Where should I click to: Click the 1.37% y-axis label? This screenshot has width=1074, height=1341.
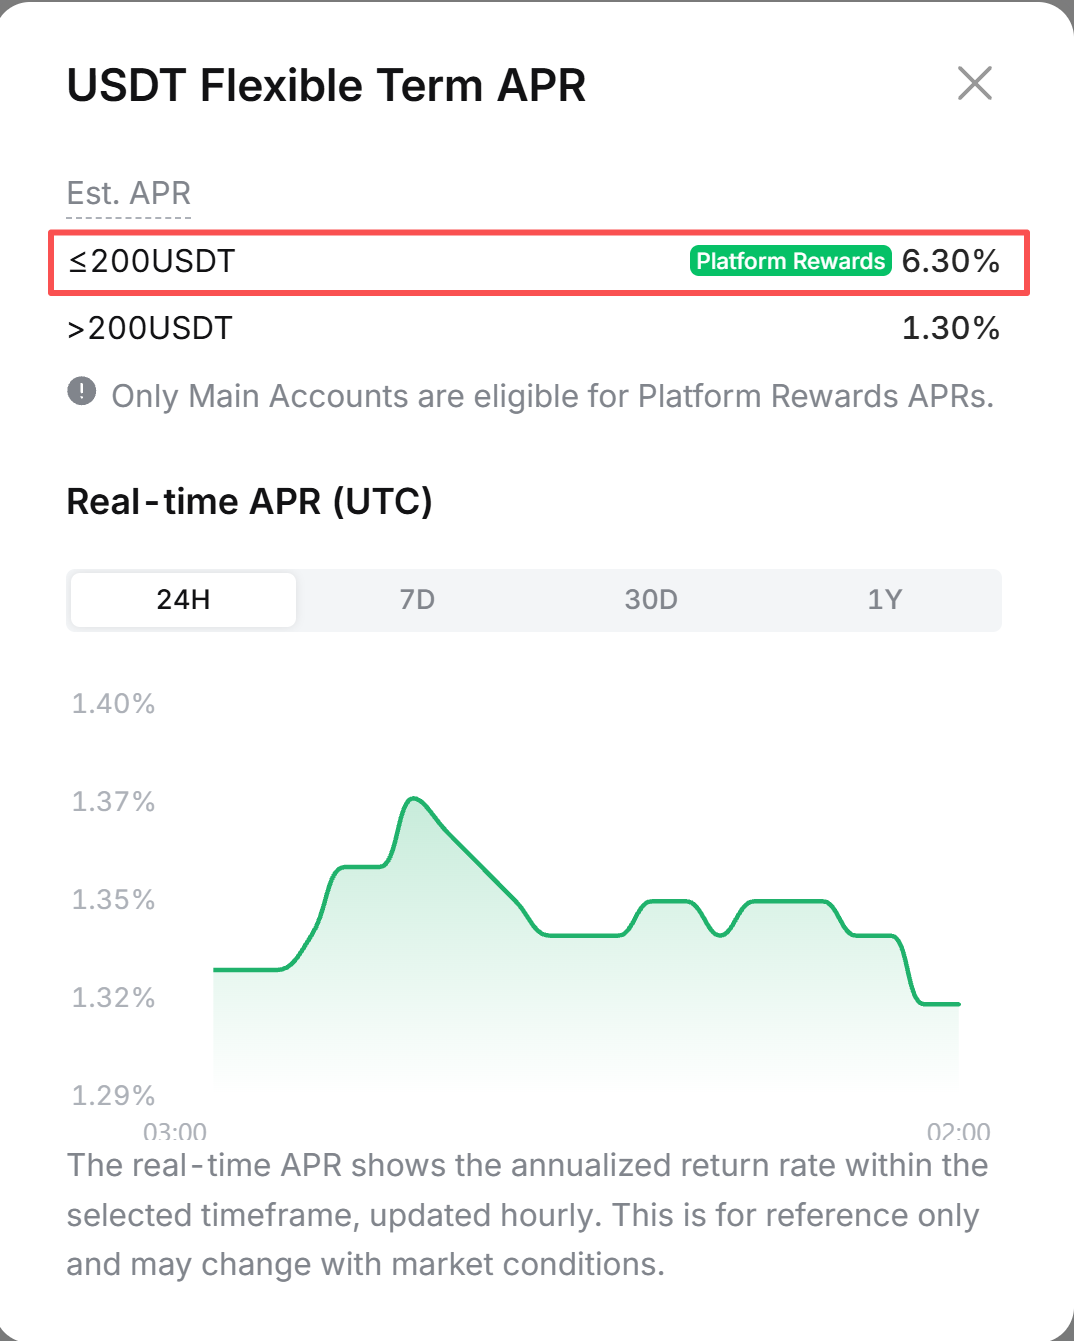[x=114, y=802]
